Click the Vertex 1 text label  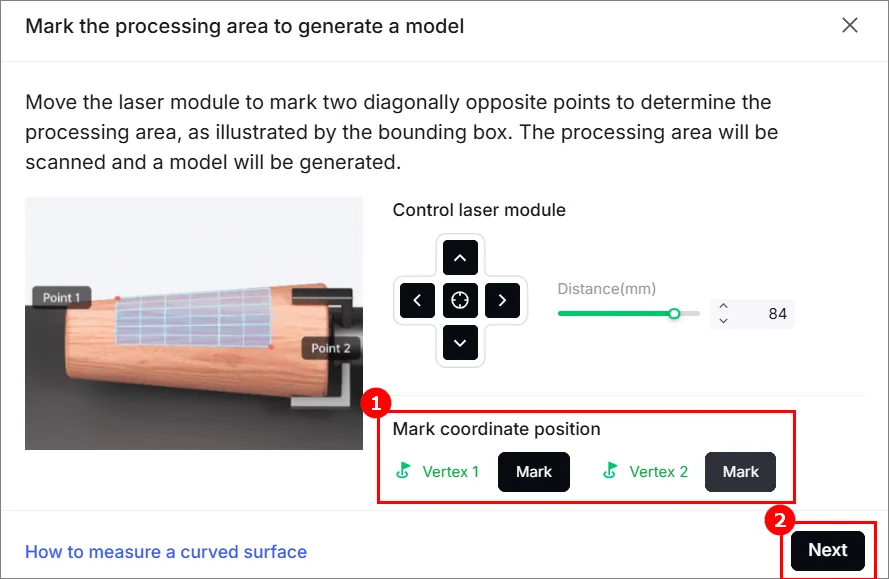(451, 472)
